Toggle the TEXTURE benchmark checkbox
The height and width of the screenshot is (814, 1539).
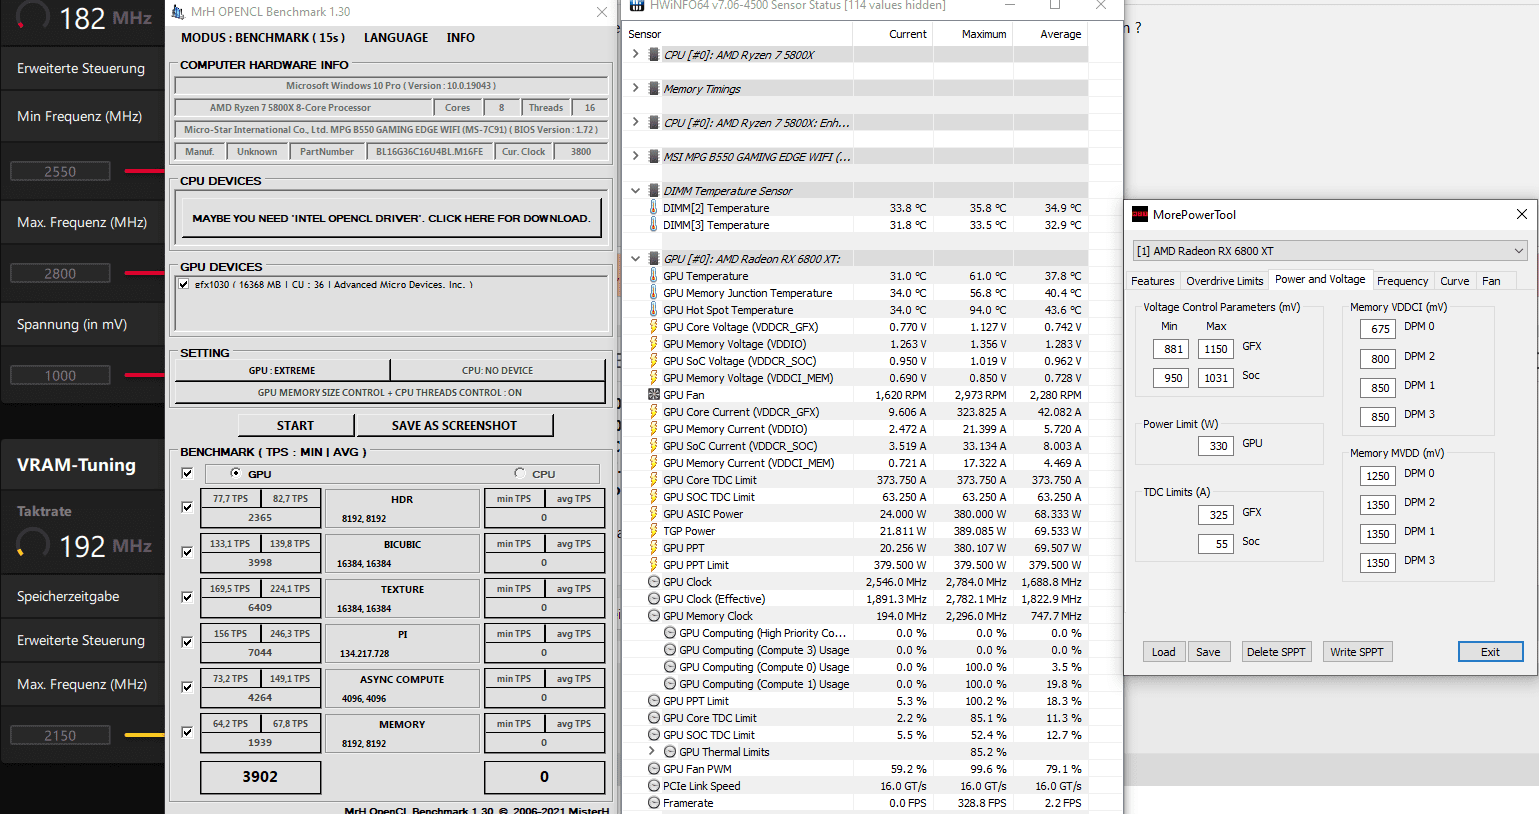click(187, 597)
